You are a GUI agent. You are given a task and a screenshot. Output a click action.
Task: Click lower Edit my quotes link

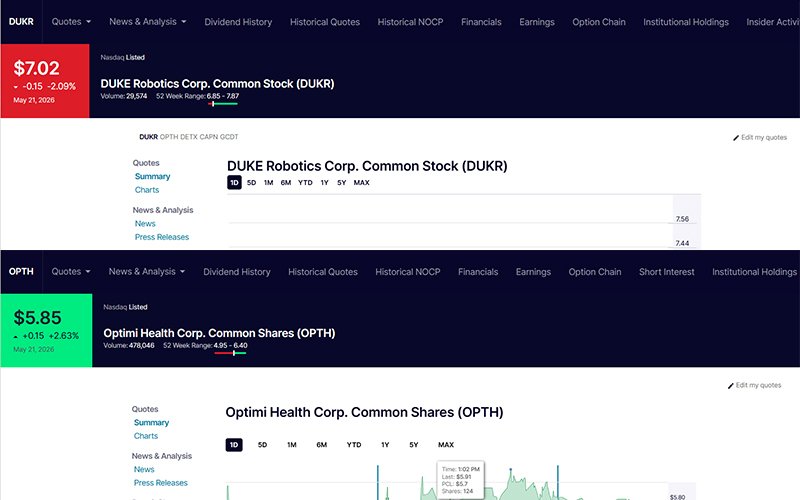point(758,385)
